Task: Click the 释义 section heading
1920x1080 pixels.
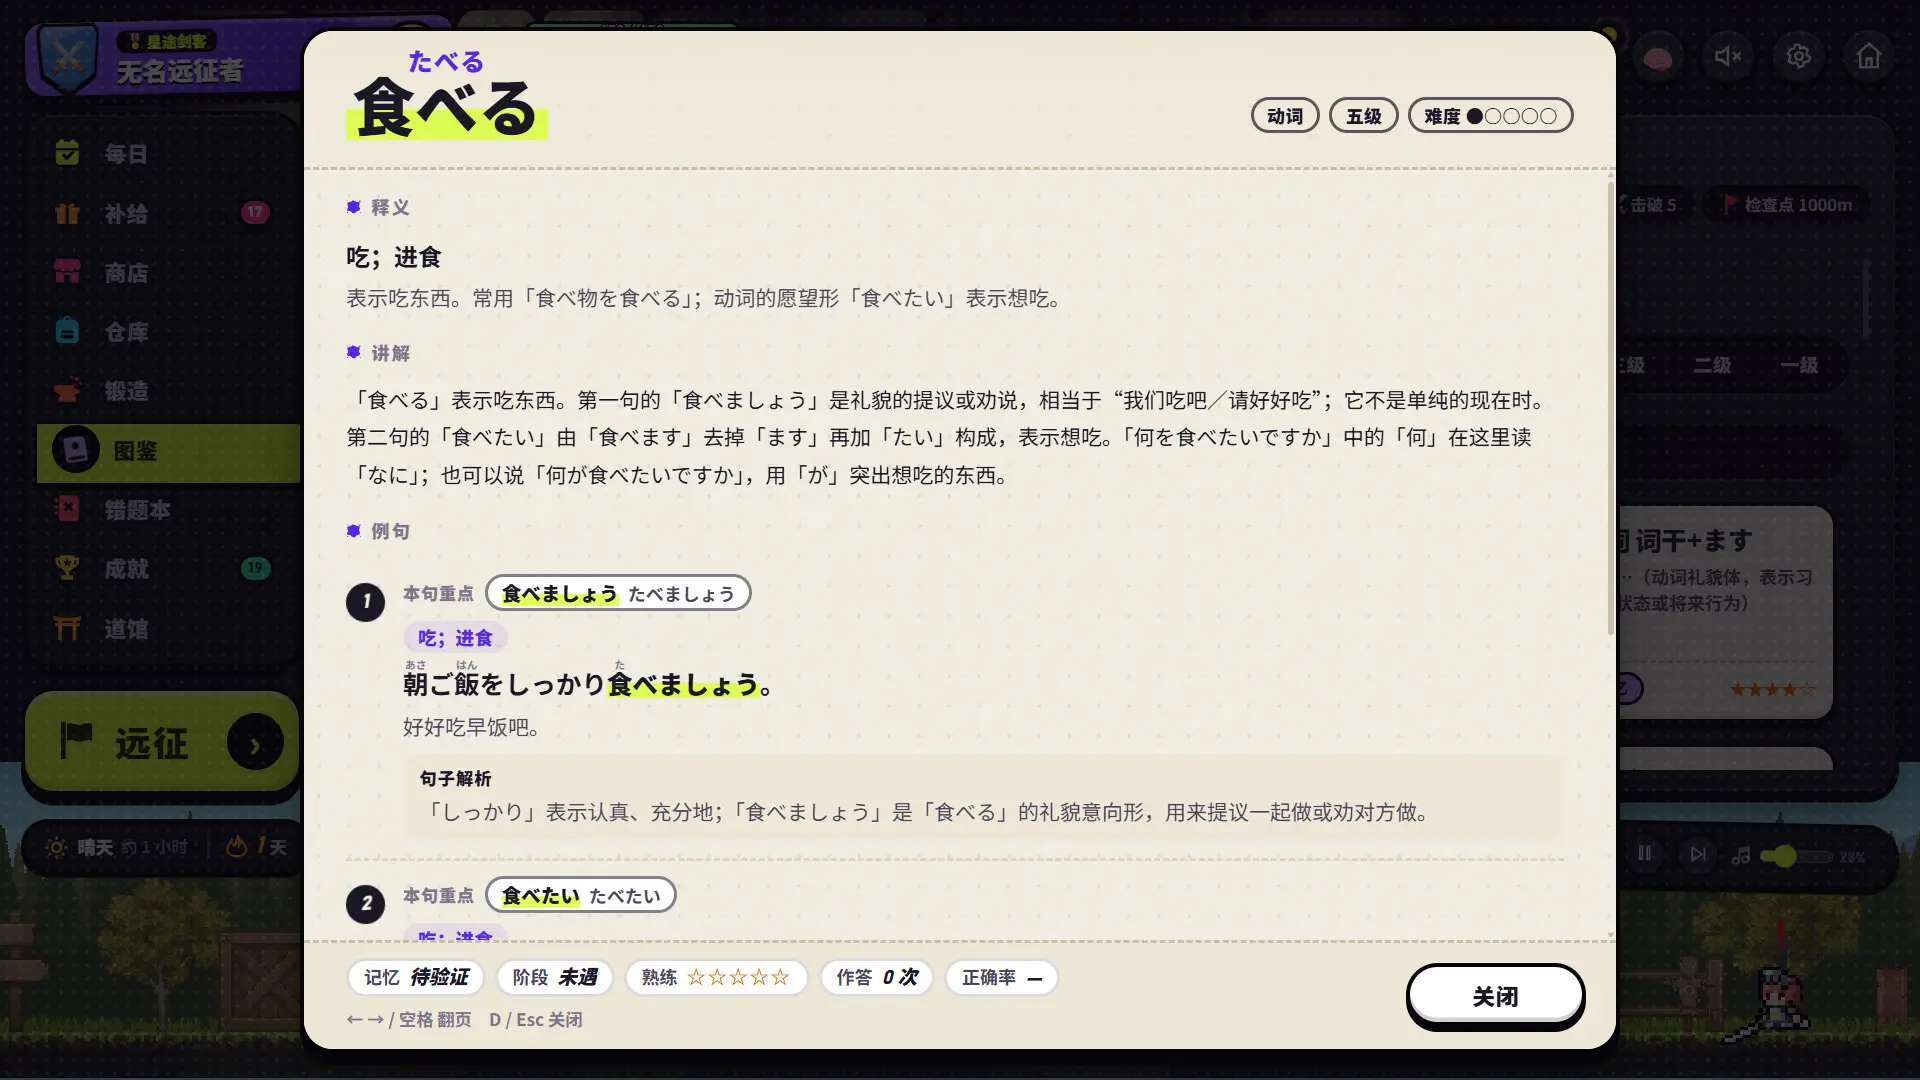Action: [x=389, y=207]
